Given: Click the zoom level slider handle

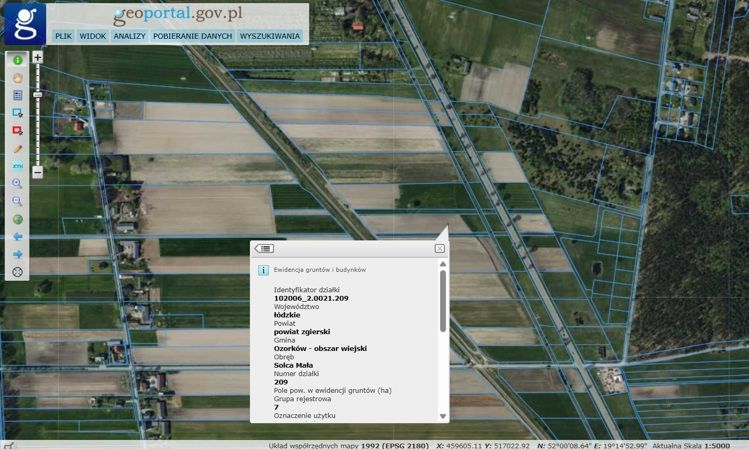Looking at the screenshot, I should coord(38,95).
